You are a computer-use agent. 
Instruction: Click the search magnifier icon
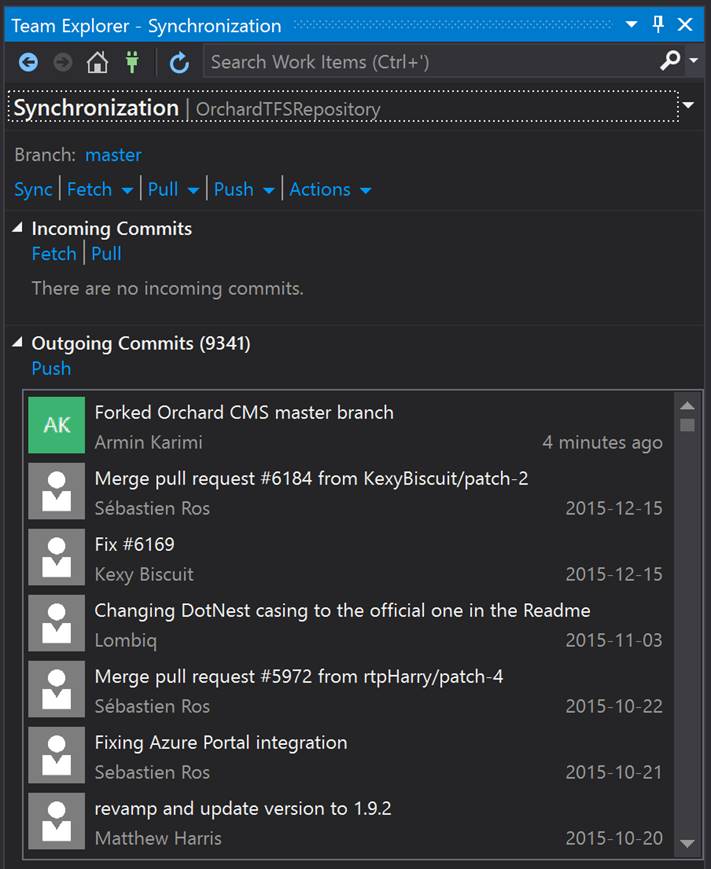point(670,60)
